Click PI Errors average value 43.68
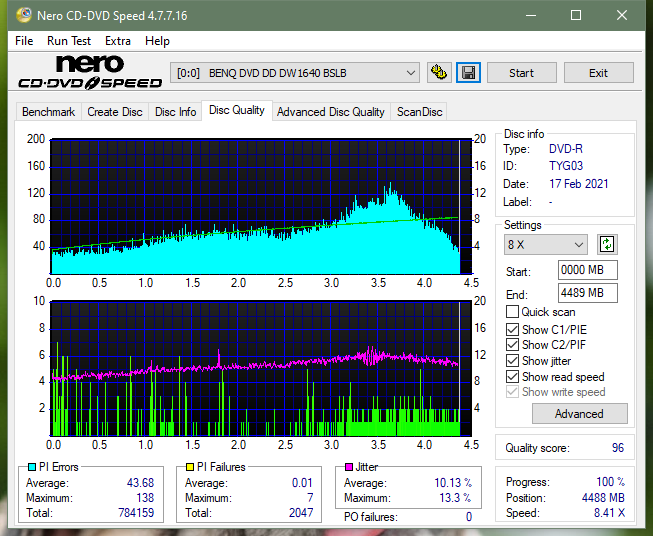Screen dimensions: 653x536 tap(140, 483)
